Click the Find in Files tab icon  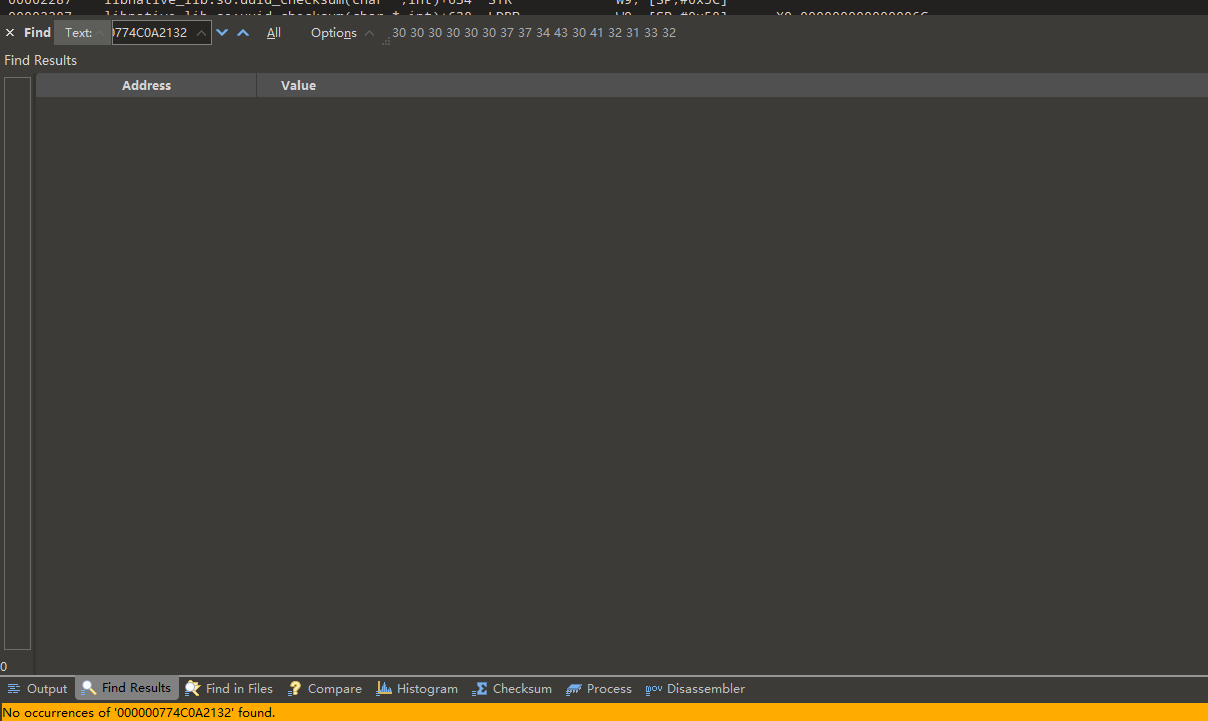(193, 689)
